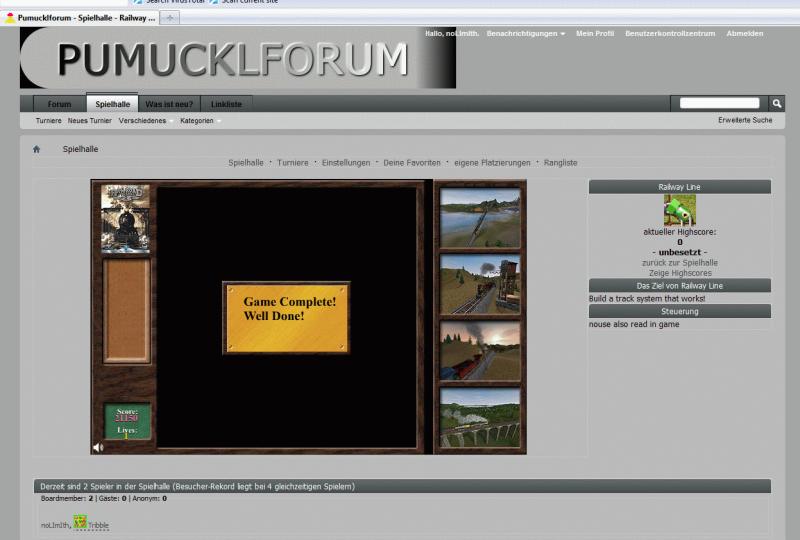This screenshot has width=800, height=540.
Task: Click Turniere link in arcade menu
Action: pos(292,163)
